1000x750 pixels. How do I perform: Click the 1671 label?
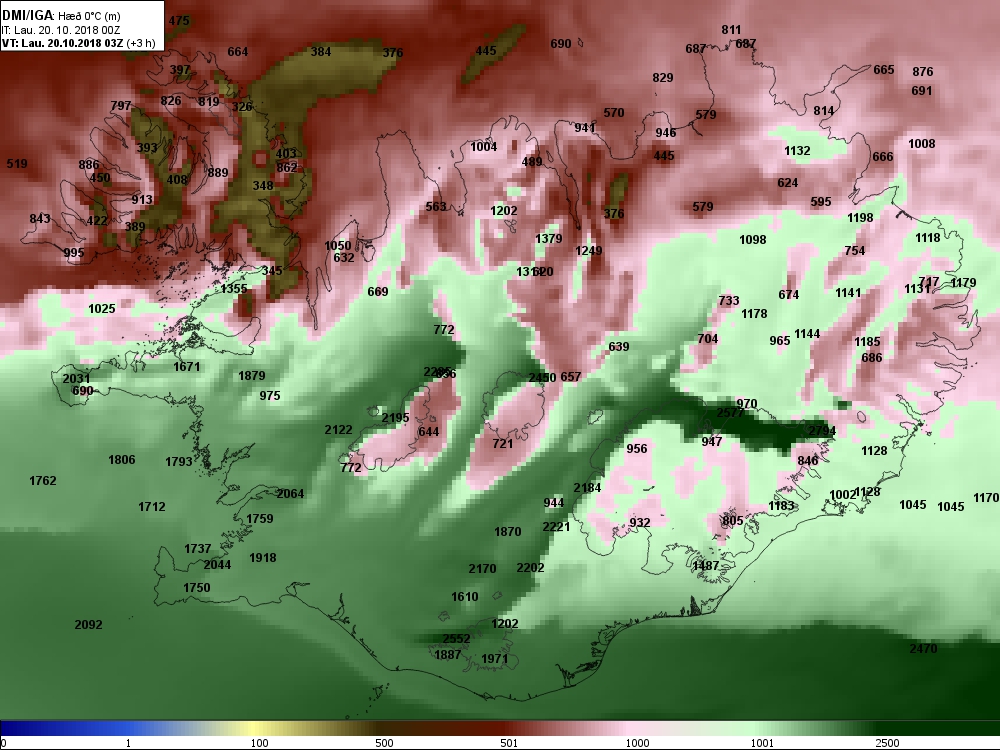[x=187, y=367]
